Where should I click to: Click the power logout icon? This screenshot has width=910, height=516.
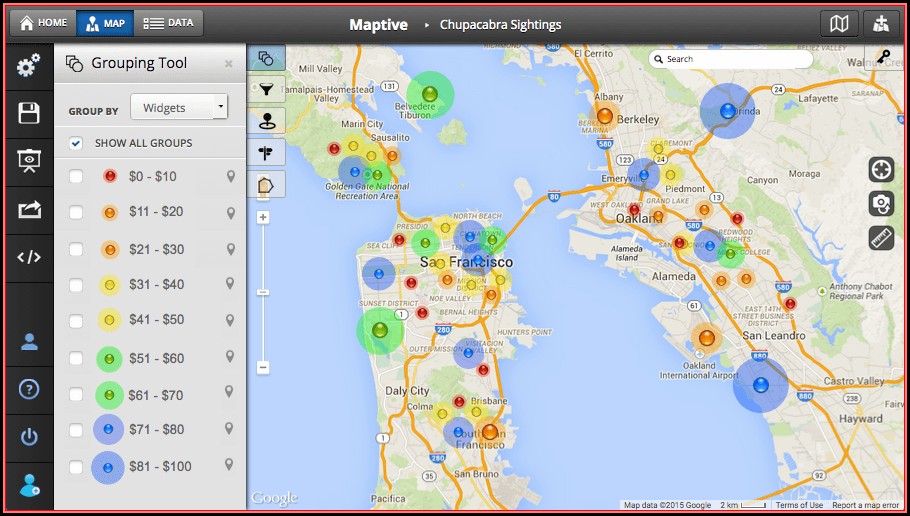pyautogui.click(x=29, y=437)
